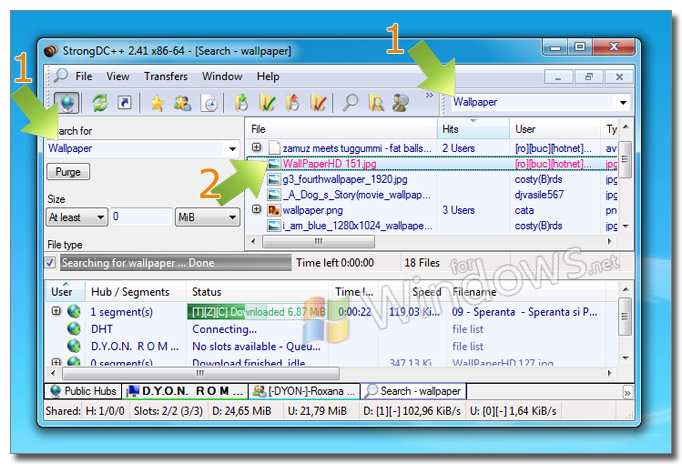Open Favorite Hubs star icon

pyautogui.click(x=157, y=103)
